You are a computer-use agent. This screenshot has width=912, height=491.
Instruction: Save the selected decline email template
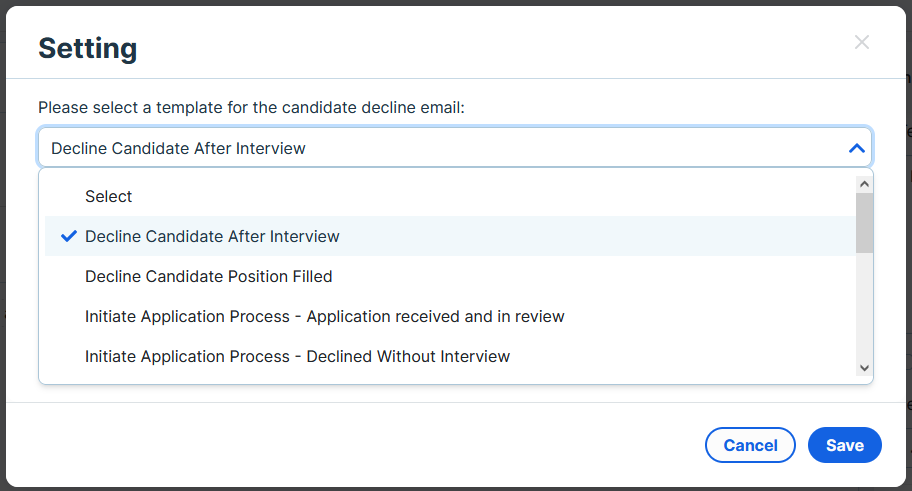(845, 445)
